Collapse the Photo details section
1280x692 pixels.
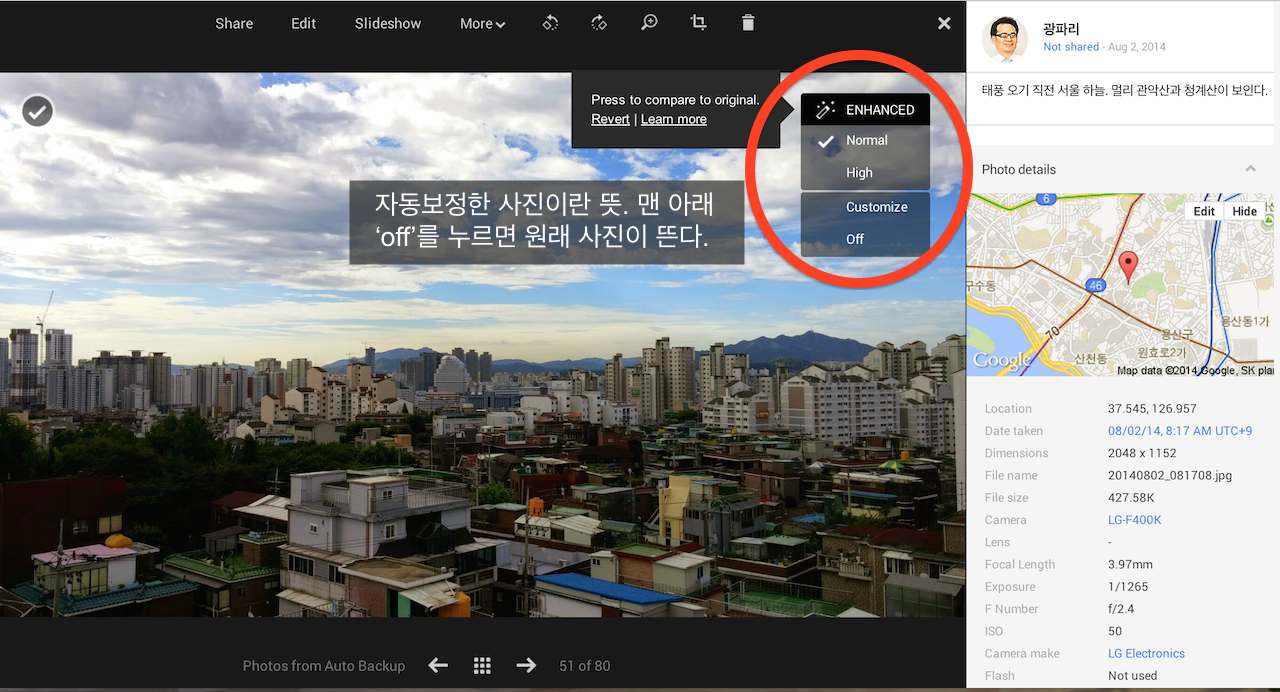tap(1250, 169)
